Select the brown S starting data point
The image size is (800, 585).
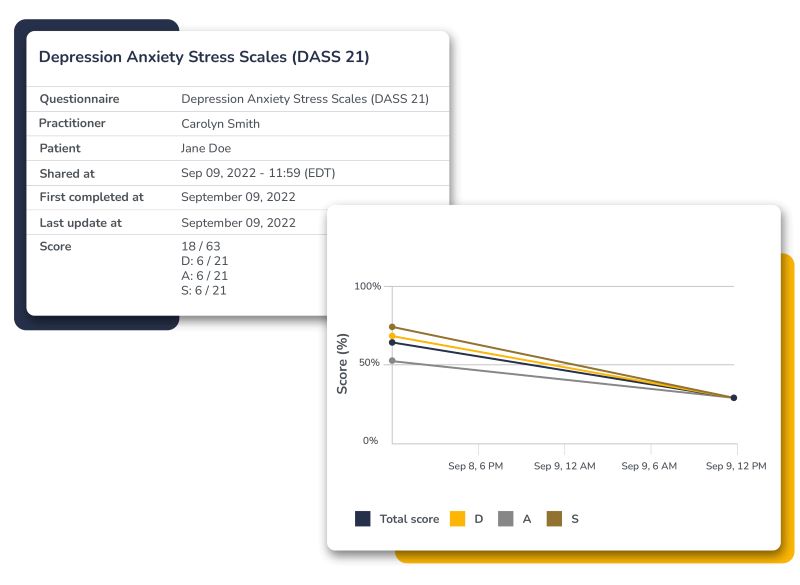point(393,327)
